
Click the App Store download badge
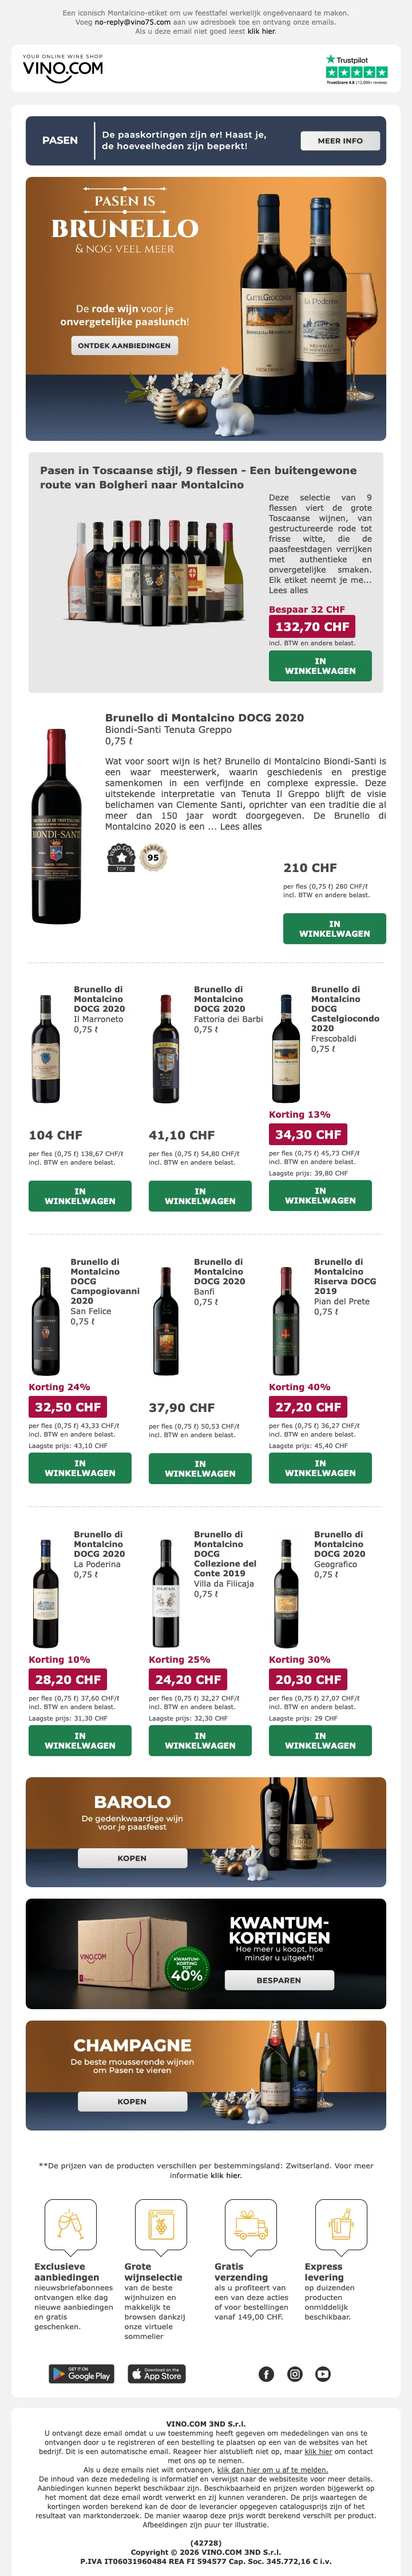(157, 2374)
